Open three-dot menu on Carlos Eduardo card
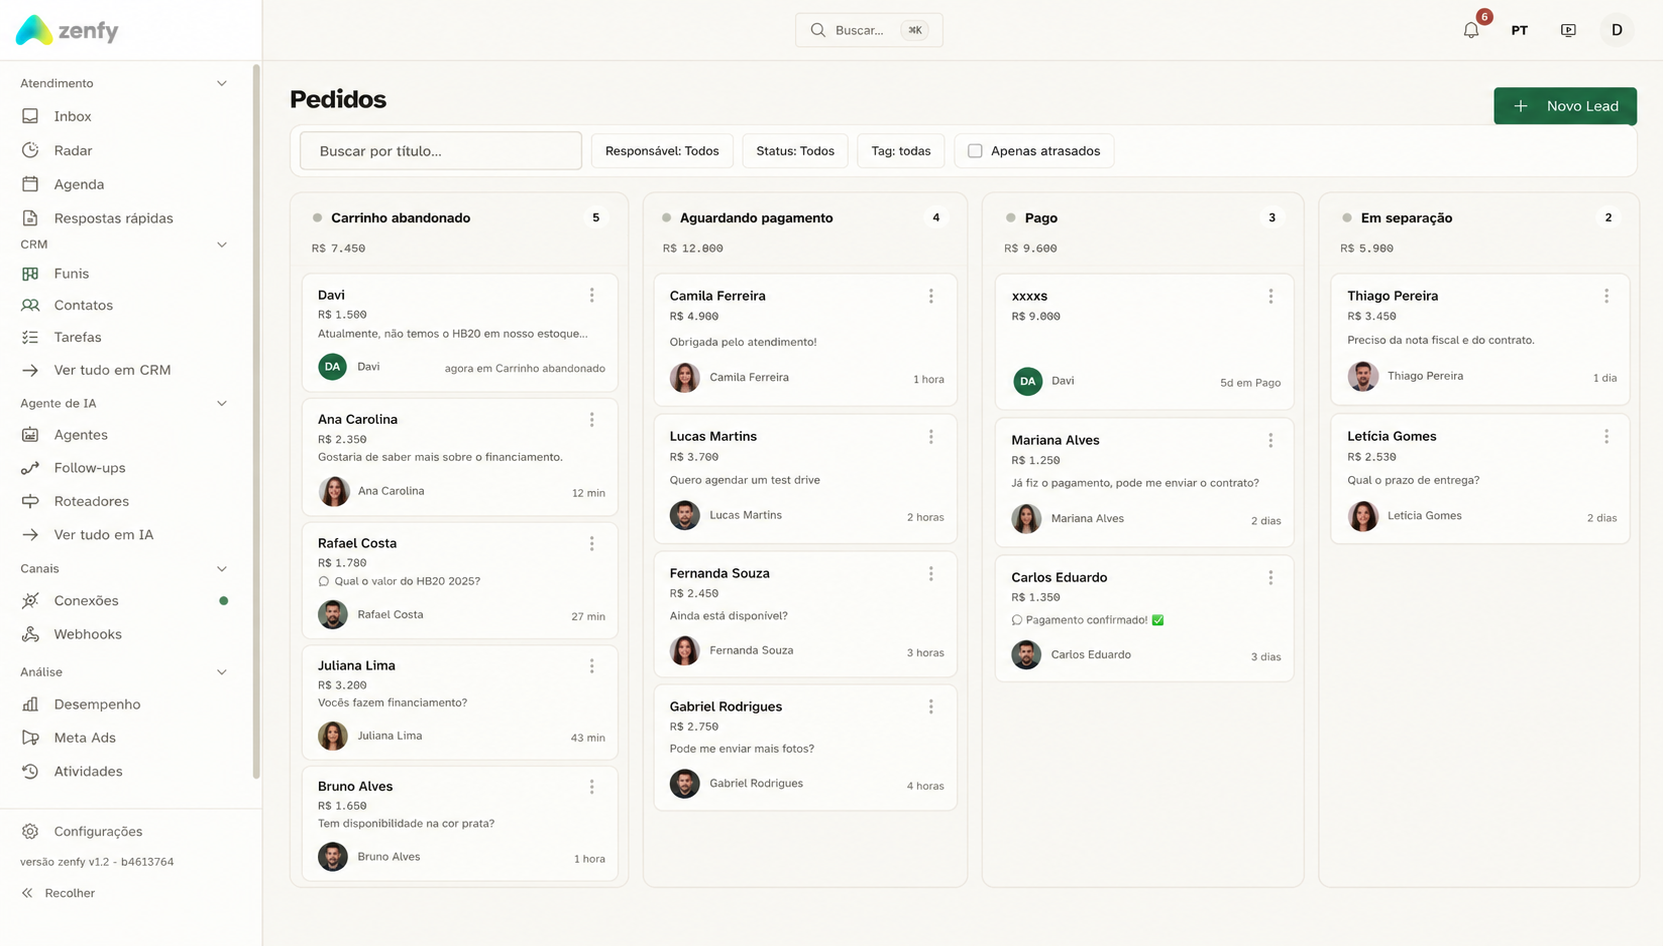Viewport: 1663px width, 946px height. click(x=1271, y=578)
